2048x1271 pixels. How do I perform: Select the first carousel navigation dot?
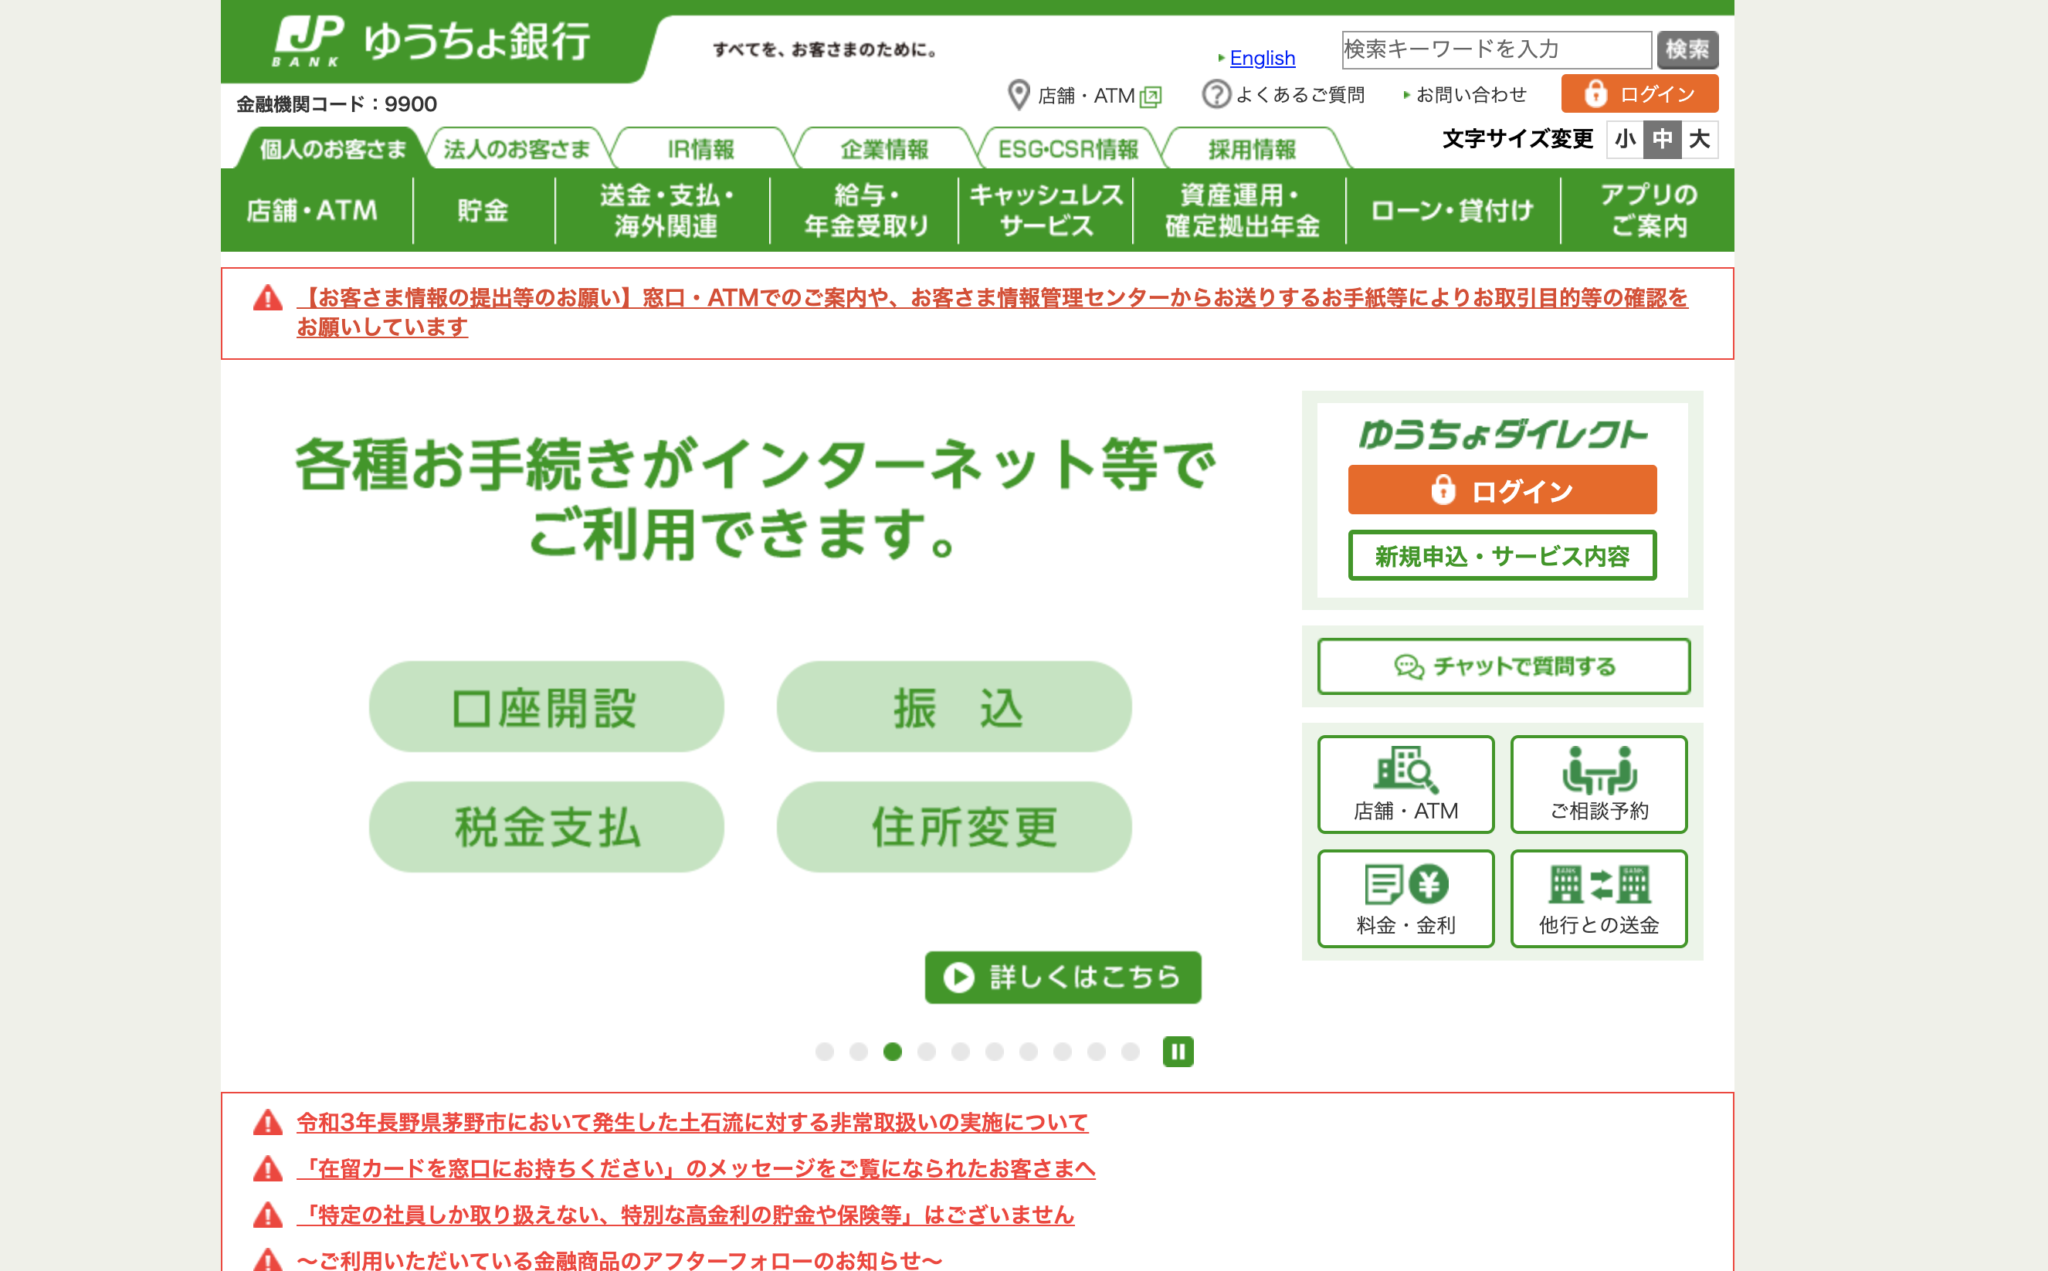[x=826, y=1052]
